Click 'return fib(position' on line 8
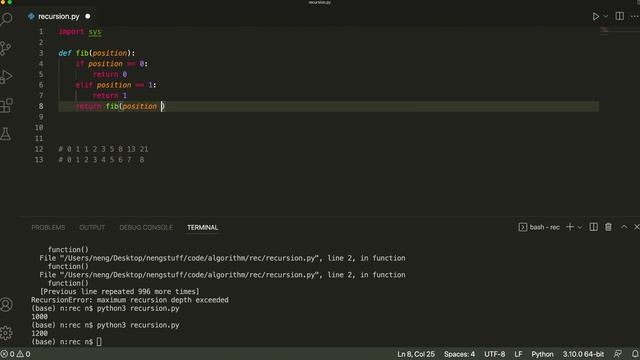 (116, 106)
